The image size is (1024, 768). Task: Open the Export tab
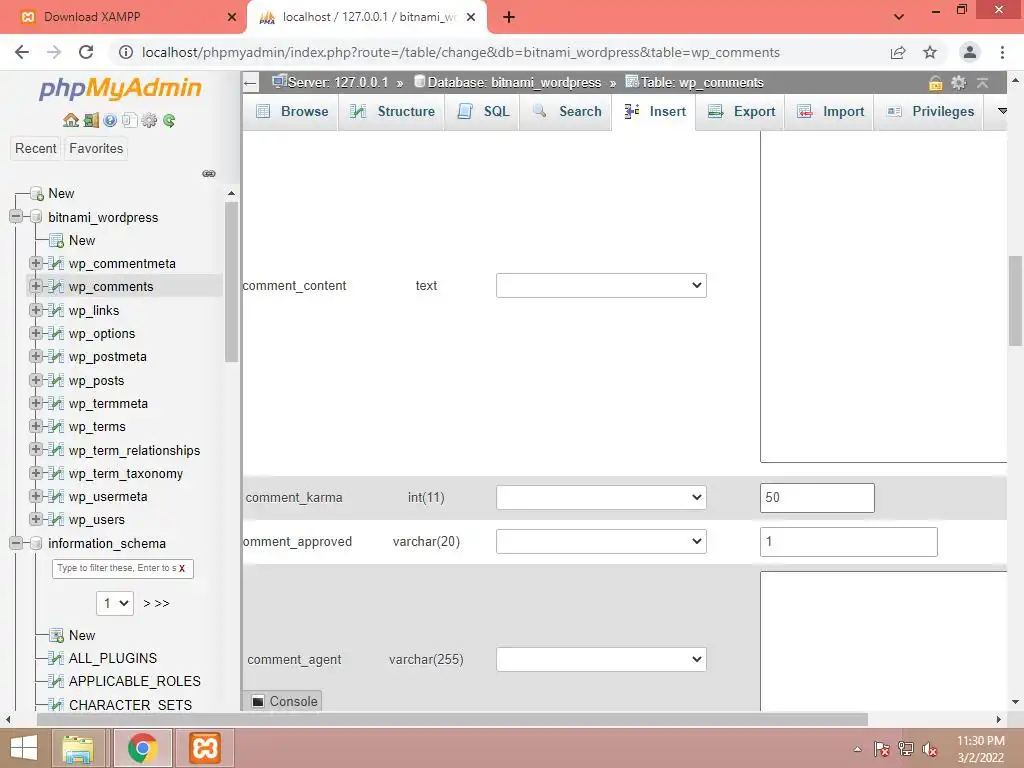pyautogui.click(x=741, y=112)
